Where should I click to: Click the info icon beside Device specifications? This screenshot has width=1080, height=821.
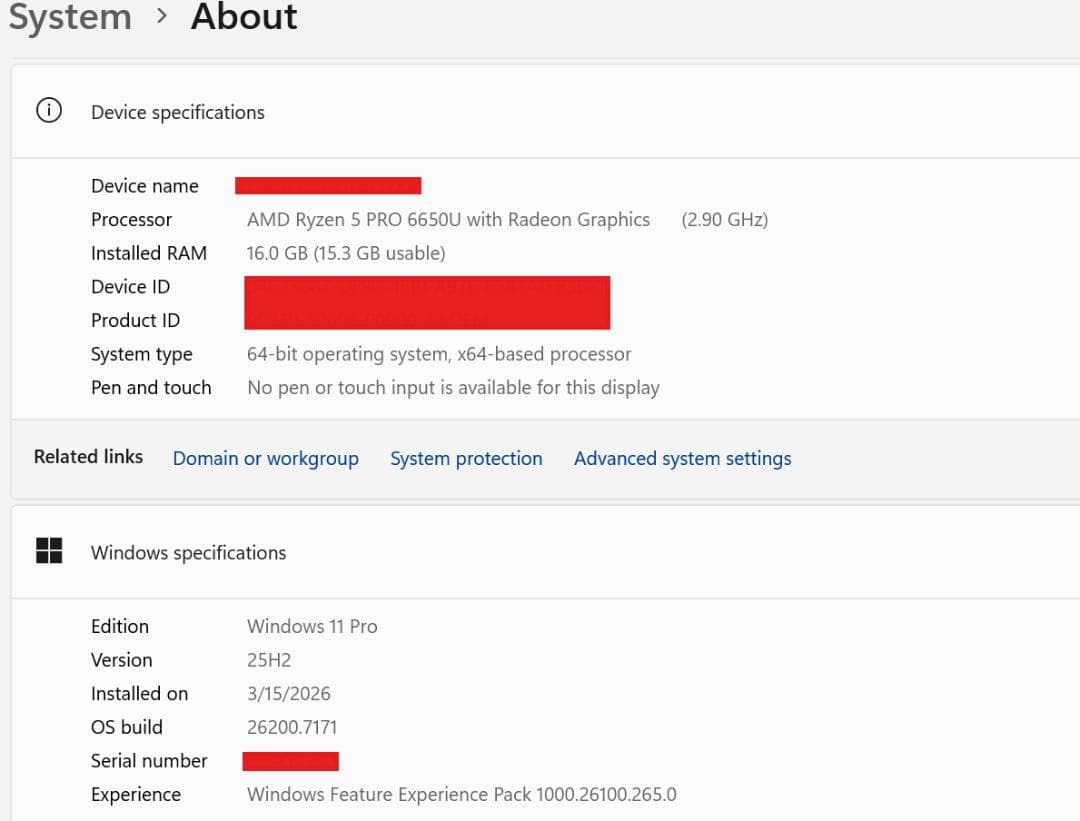click(49, 110)
